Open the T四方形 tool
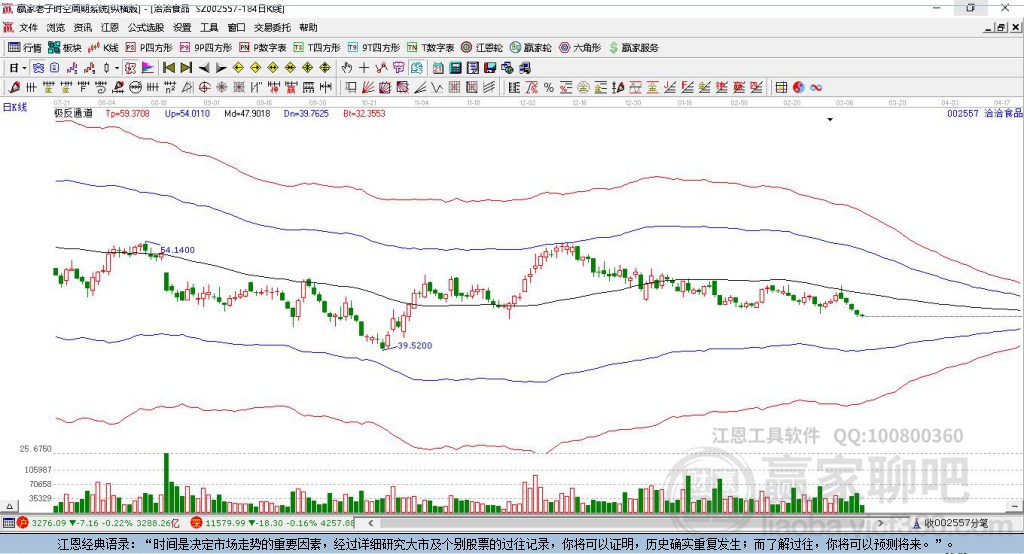This screenshot has height=554, width=1024. click(317, 48)
